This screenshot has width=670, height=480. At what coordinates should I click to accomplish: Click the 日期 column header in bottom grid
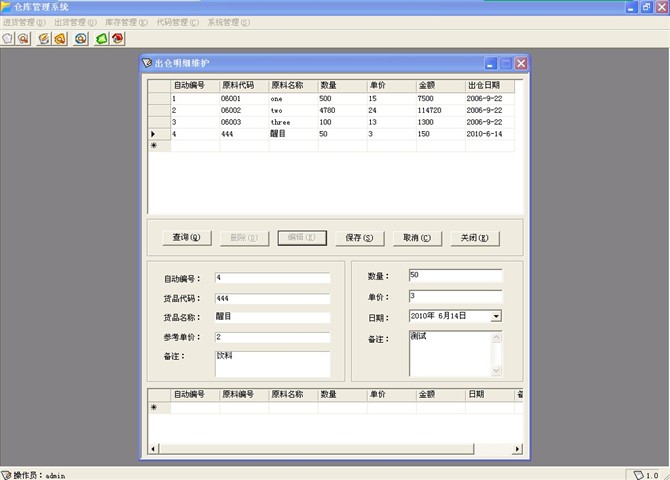tap(490, 395)
